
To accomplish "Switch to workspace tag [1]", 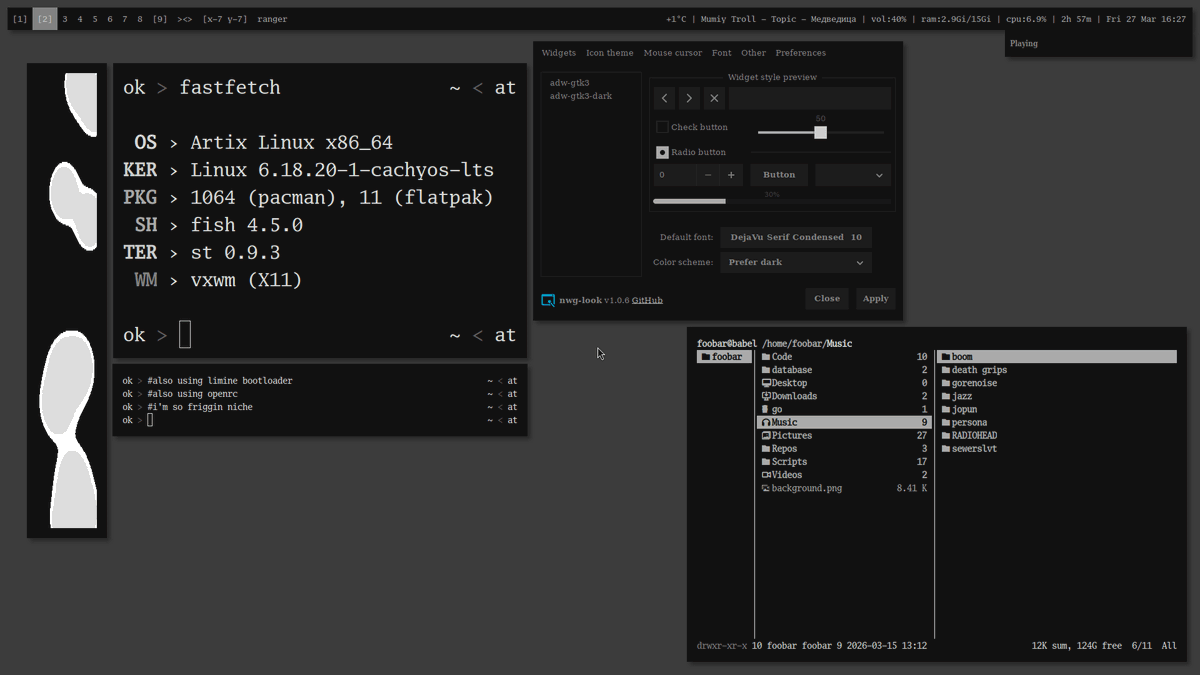I will click(x=20, y=19).
